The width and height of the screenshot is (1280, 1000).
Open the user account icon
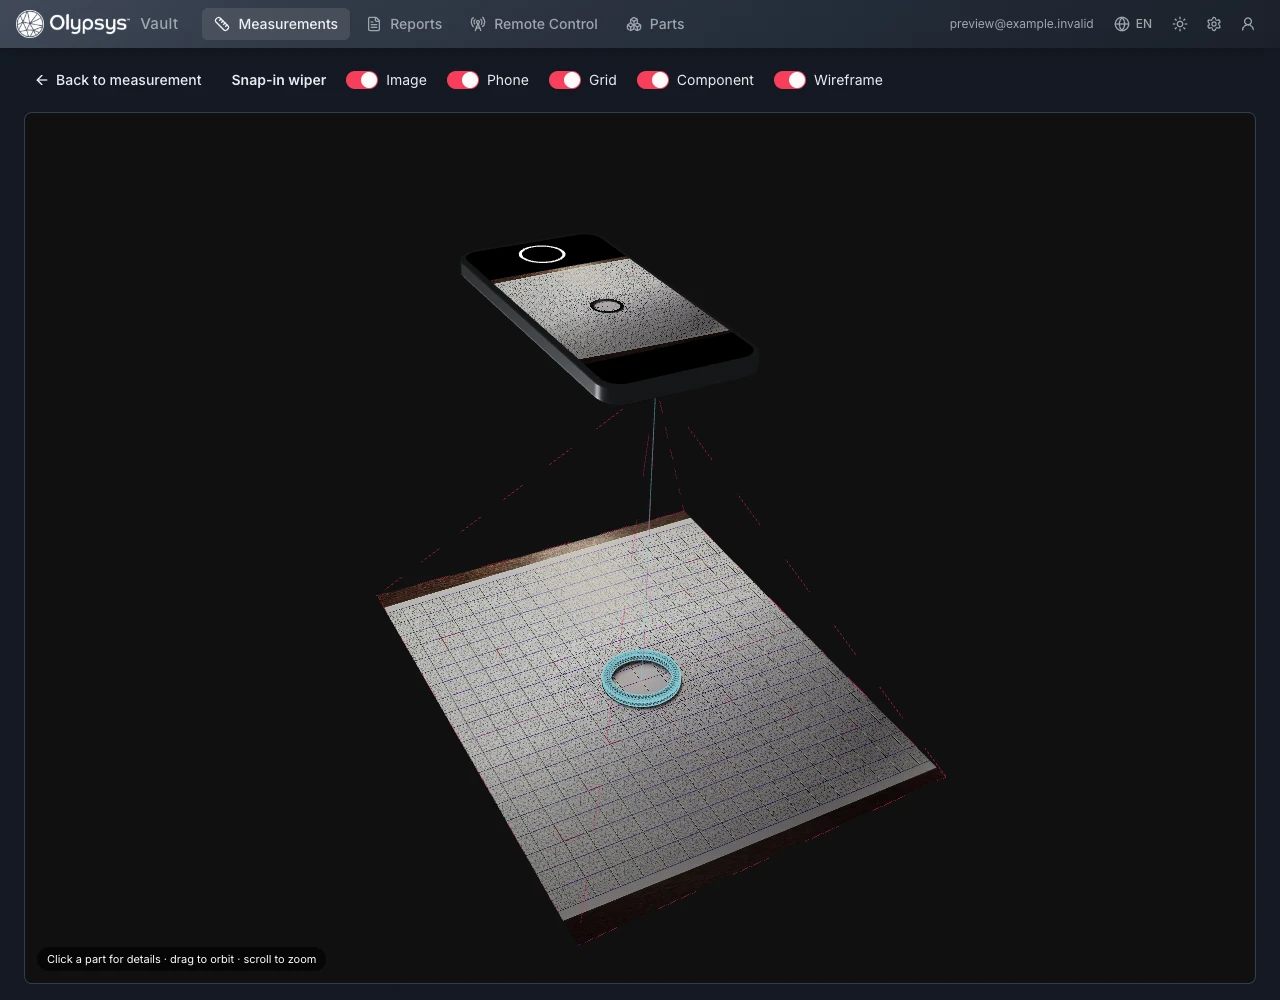tap(1248, 24)
